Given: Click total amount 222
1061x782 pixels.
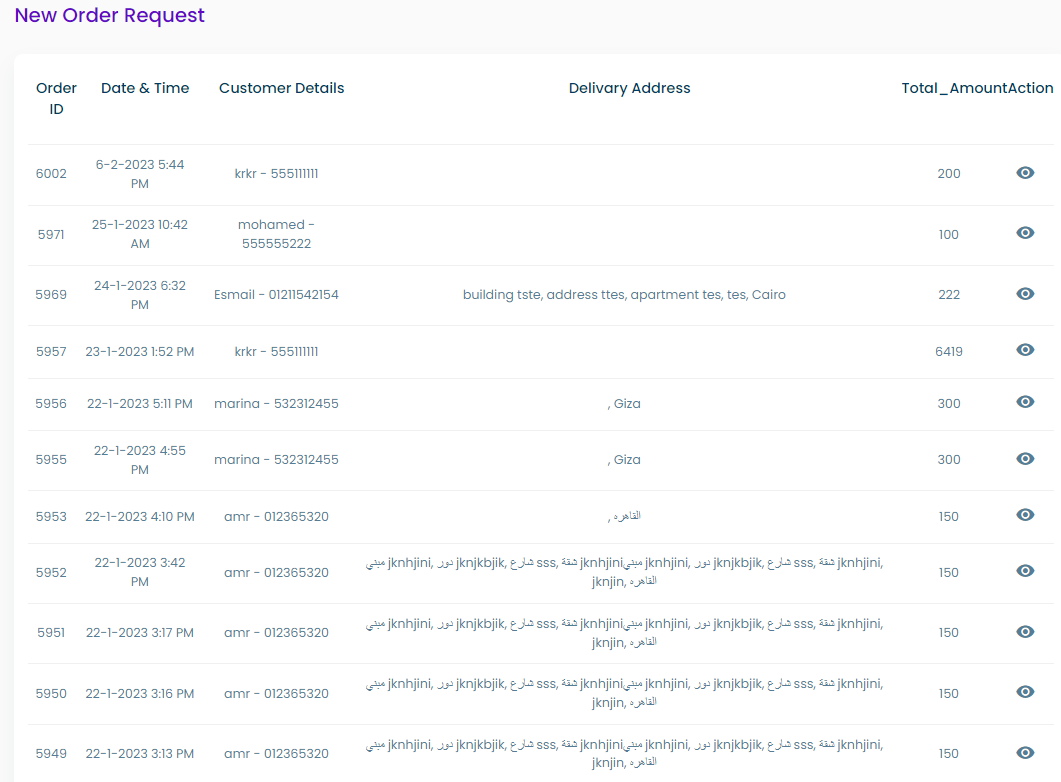Looking at the screenshot, I should pos(949,295).
